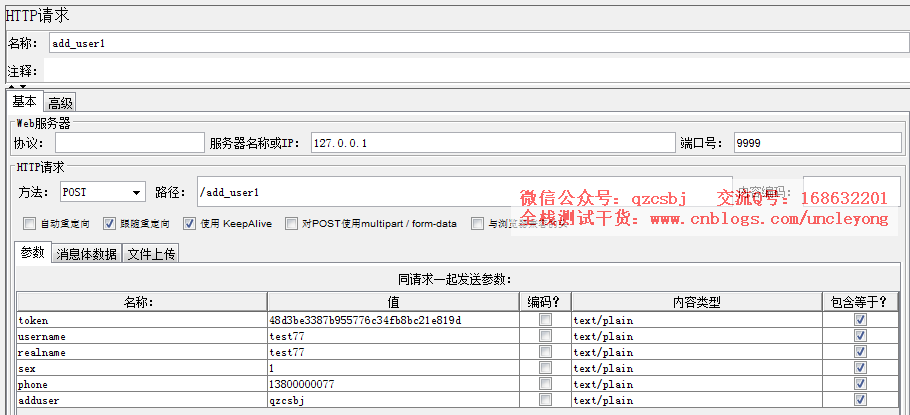Image resolution: width=910 pixels, height=415 pixels.
Task: Select the realname name cell
Action: pyautogui.click(x=142, y=352)
